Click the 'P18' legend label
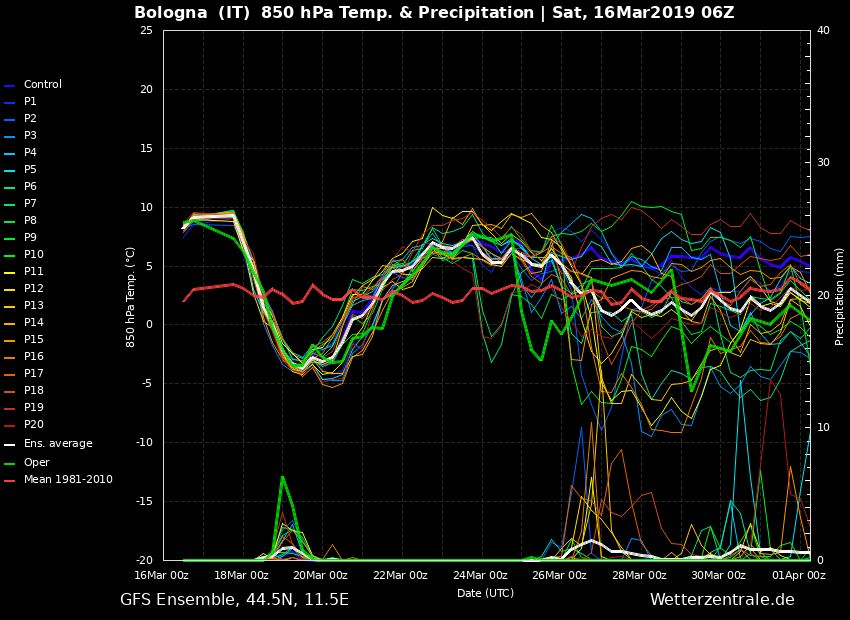Image resolution: width=850 pixels, height=620 pixels. (x=34, y=390)
